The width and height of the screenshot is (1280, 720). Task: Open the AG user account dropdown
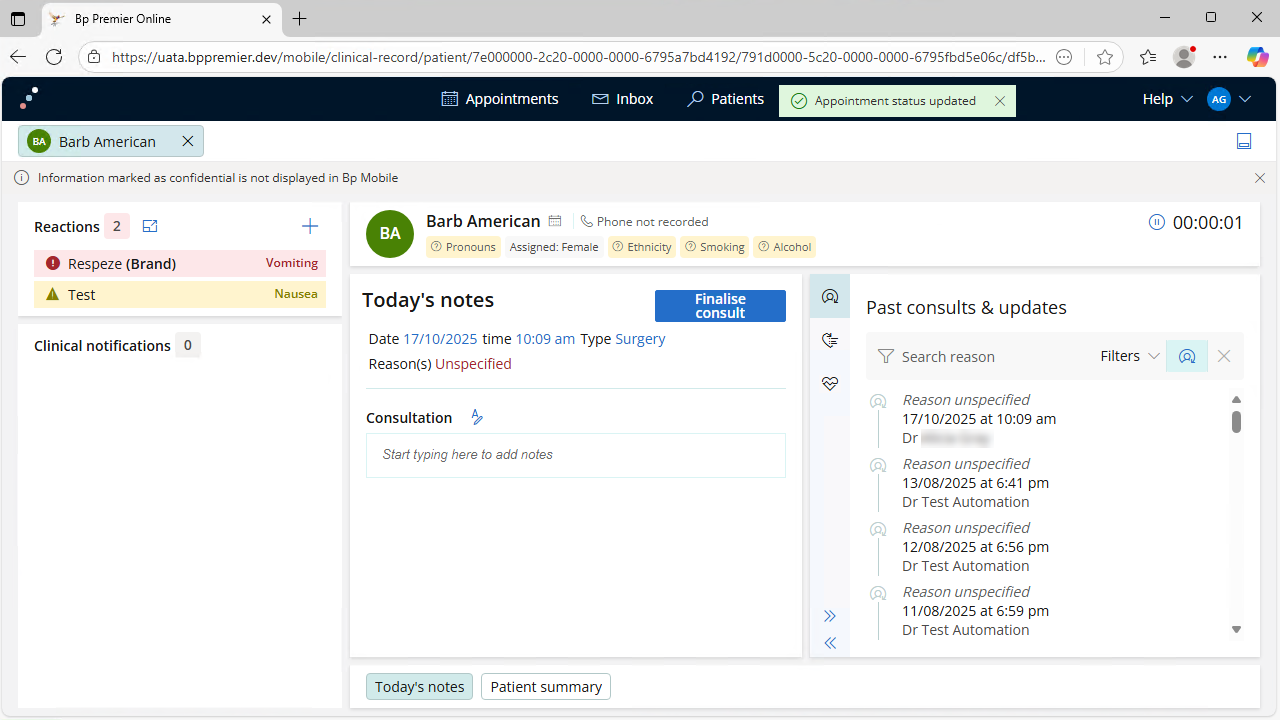1229,99
